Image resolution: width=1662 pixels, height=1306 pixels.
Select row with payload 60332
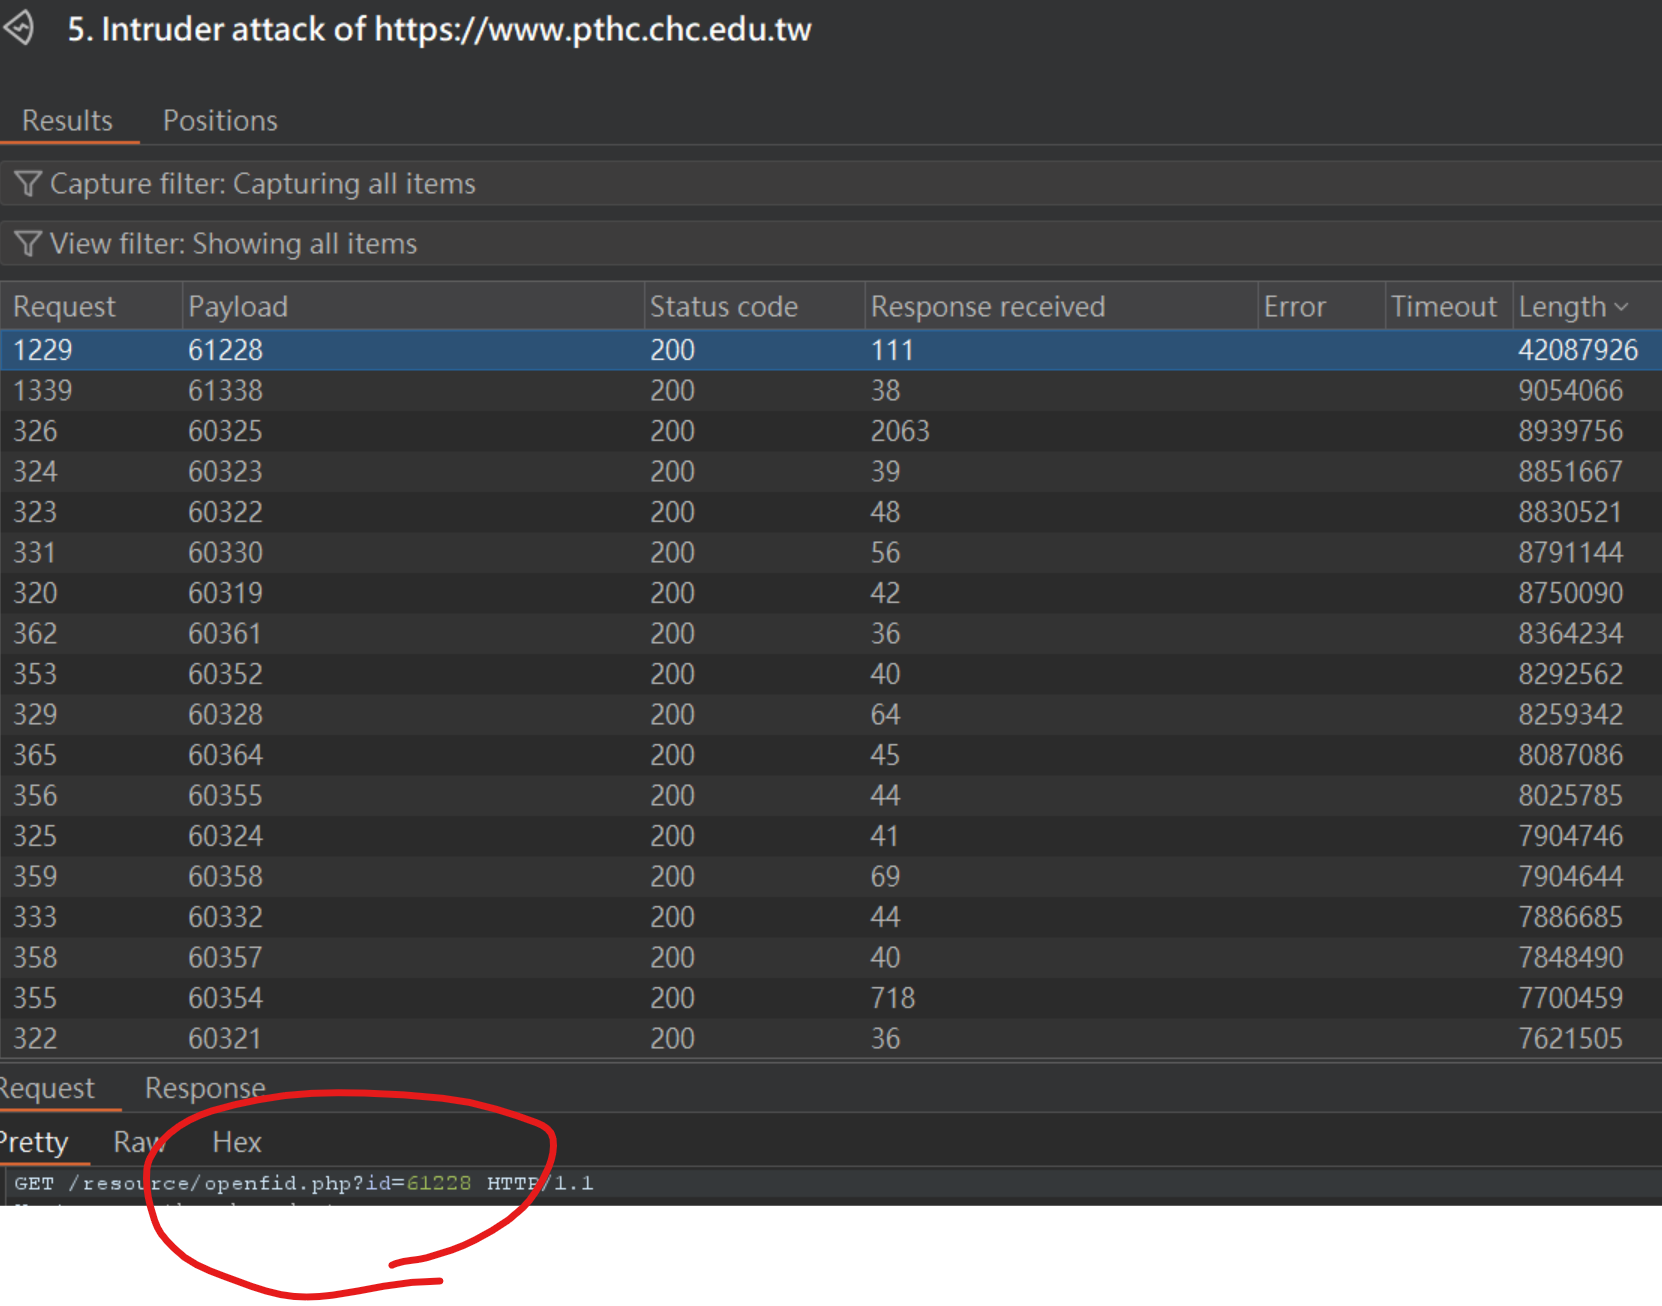click(831, 917)
